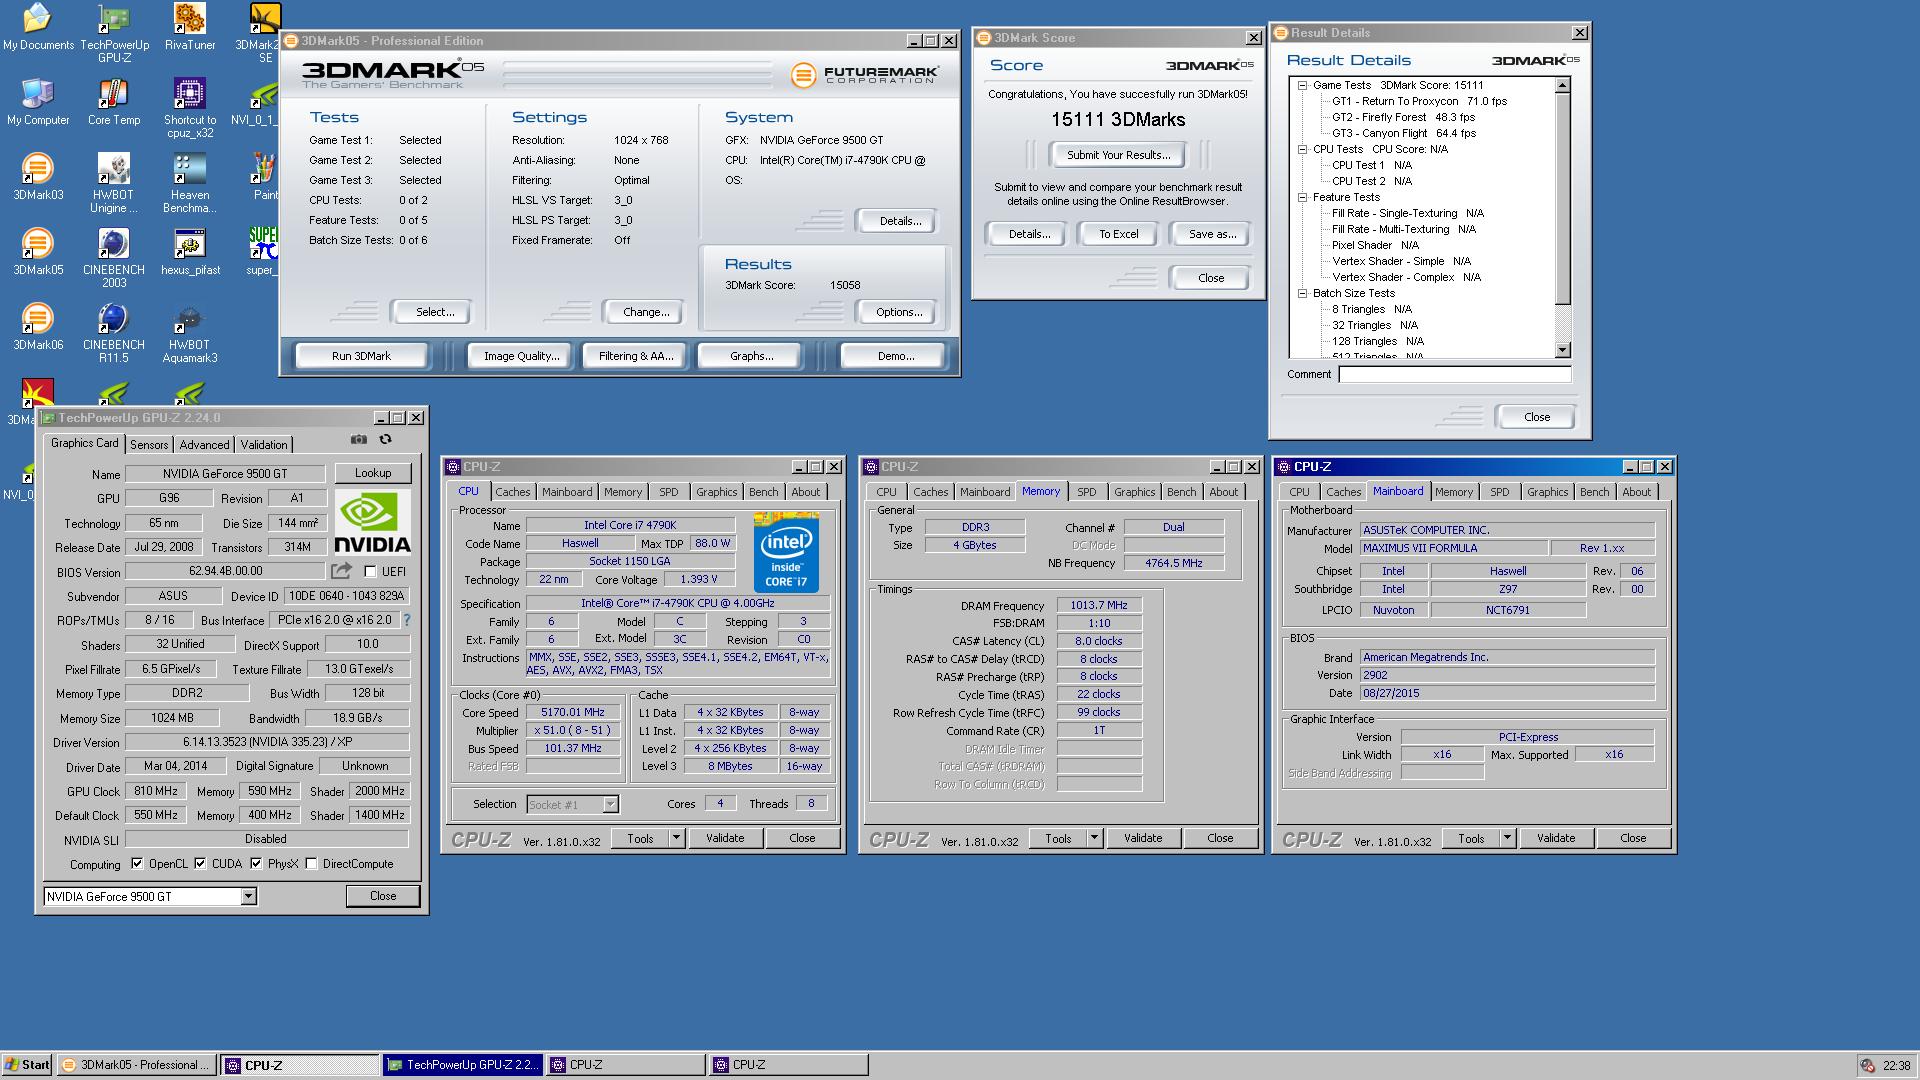Click the Comment input field

coord(1455,374)
